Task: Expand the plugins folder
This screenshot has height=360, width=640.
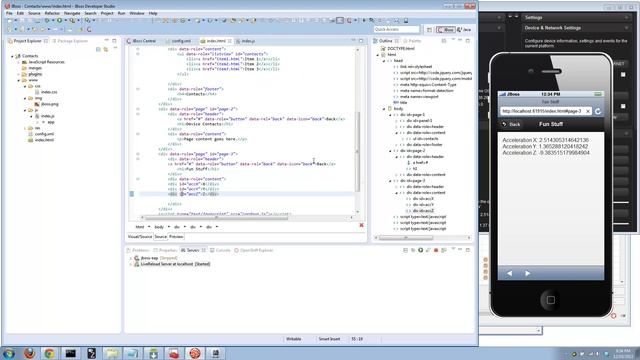Action: (19, 74)
